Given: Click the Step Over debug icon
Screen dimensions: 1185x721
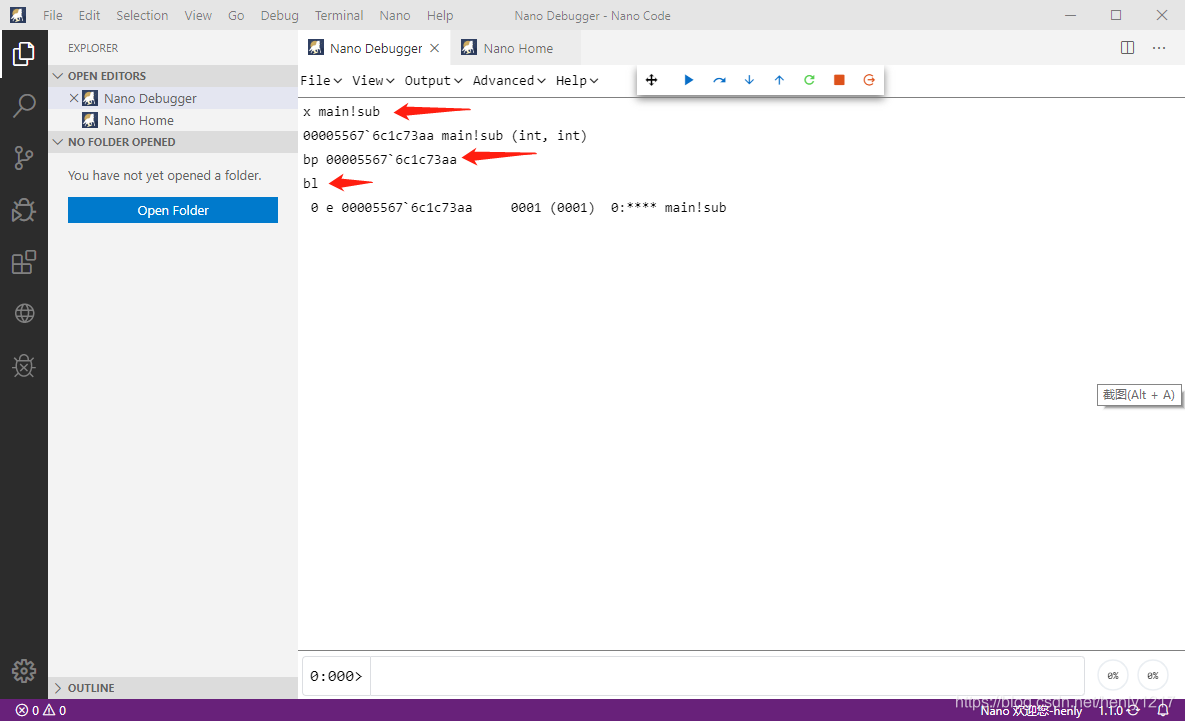Looking at the screenshot, I should click(719, 80).
